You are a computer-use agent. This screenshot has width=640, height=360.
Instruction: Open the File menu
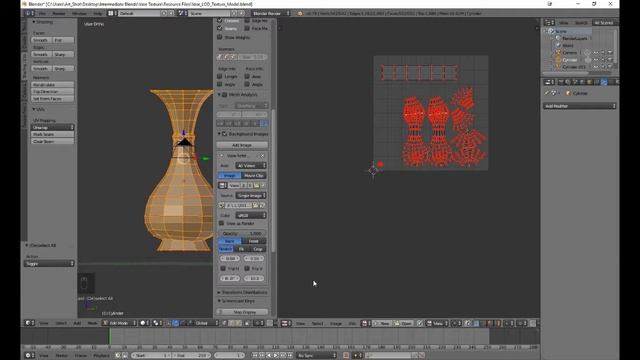[42, 13]
